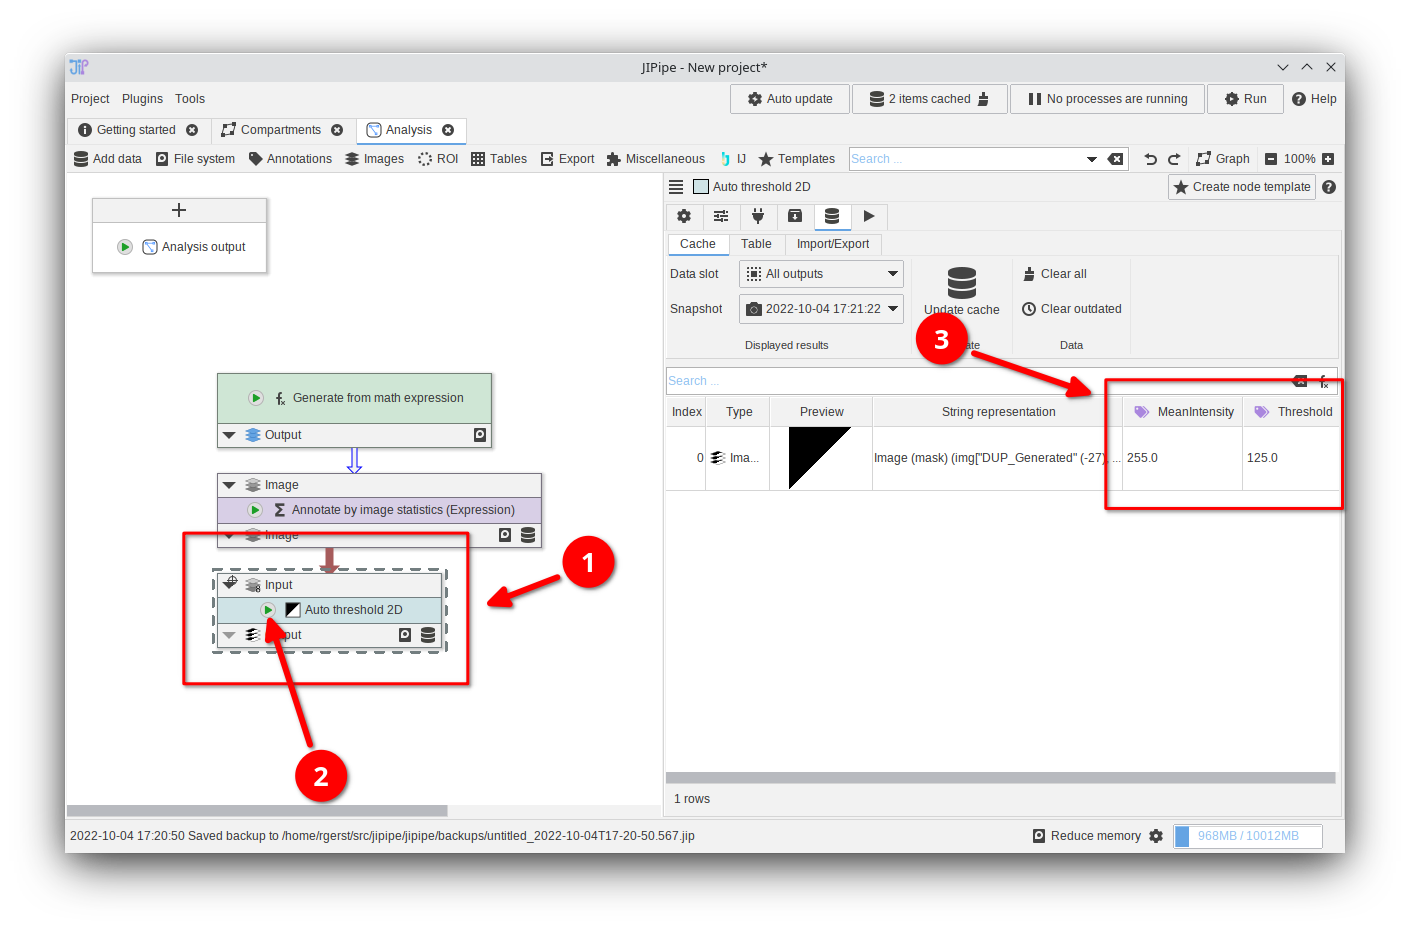Click the Clear outdated button
The height and width of the screenshot is (930, 1410).
pos(1071,309)
